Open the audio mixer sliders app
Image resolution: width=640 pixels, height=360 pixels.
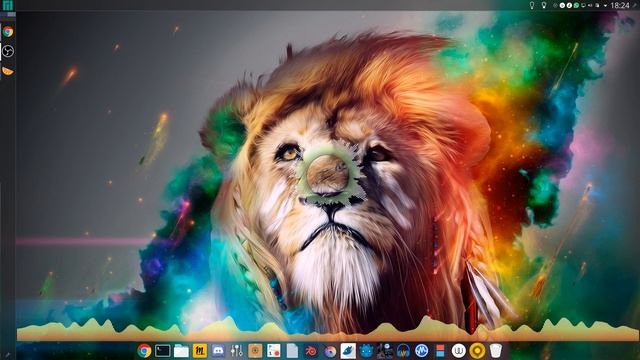pos(237,351)
